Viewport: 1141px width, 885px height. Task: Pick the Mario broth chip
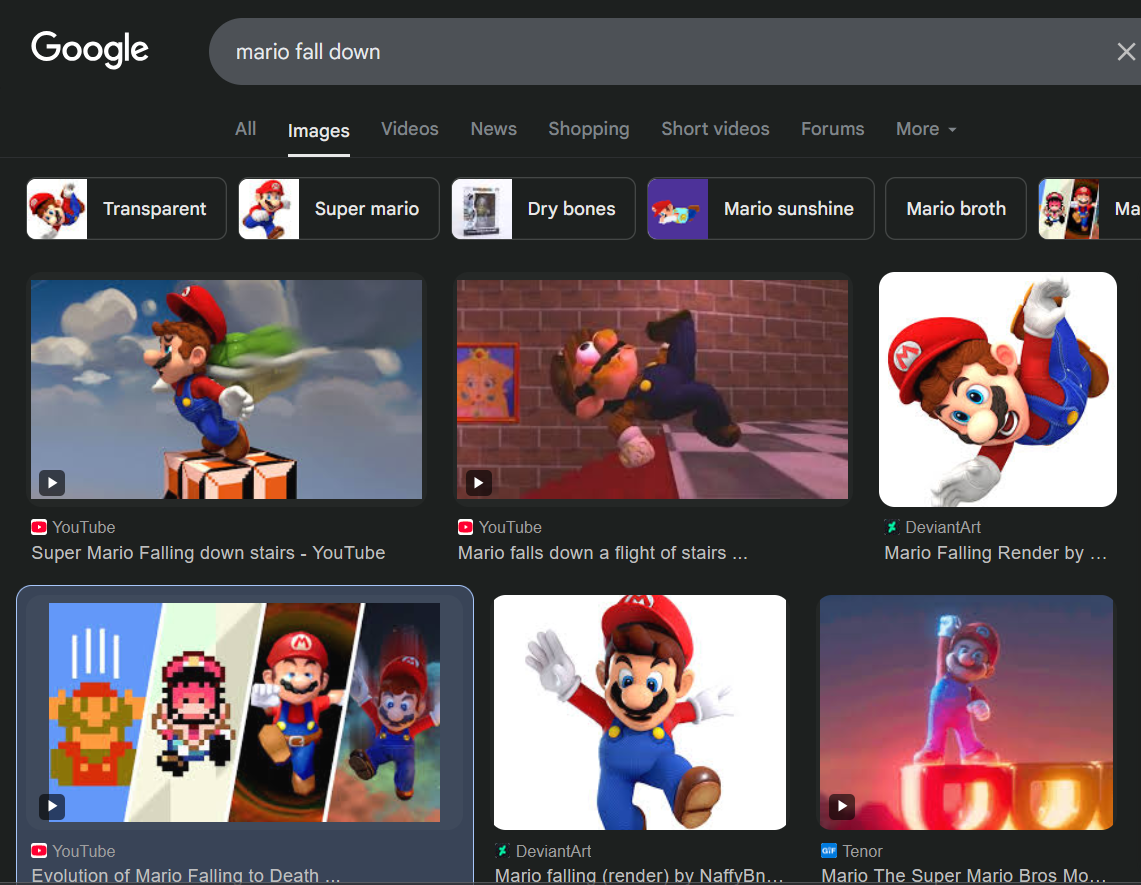[x=955, y=209]
